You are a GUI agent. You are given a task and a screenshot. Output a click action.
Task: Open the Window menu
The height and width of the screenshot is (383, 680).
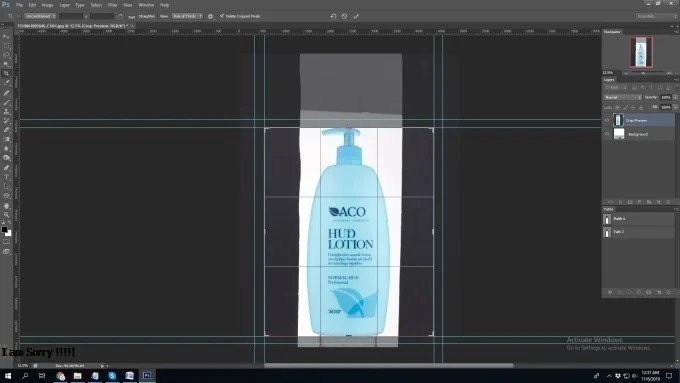pos(146,5)
